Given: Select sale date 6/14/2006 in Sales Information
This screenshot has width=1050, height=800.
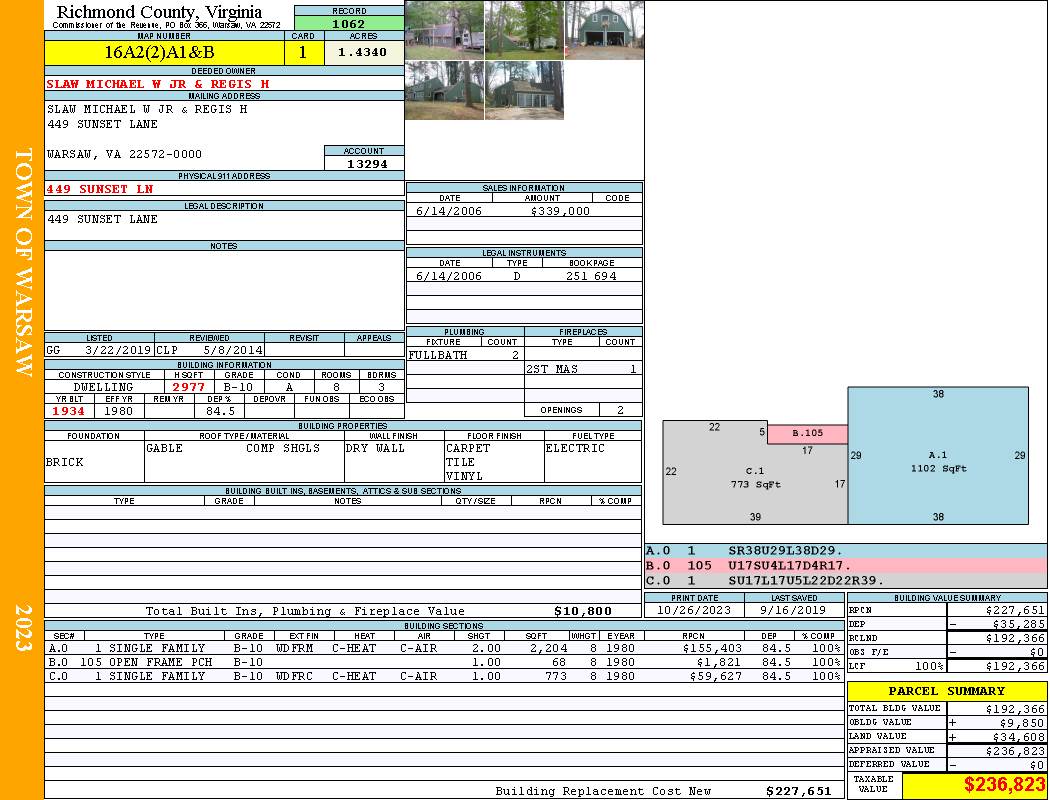Looking at the screenshot, I should pyautogui.click(x=449, y=211).
